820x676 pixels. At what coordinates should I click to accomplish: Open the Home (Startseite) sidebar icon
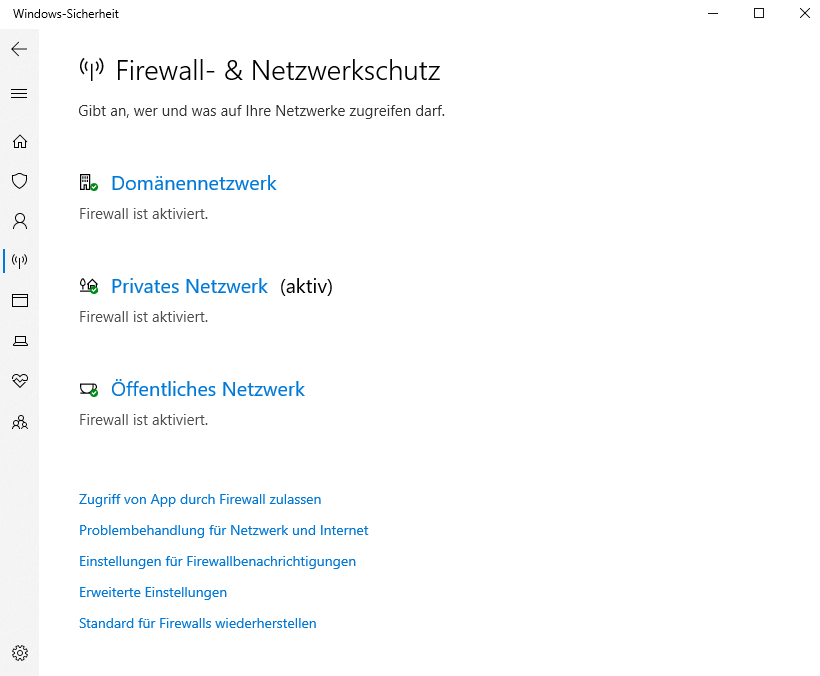coord(20,142)
